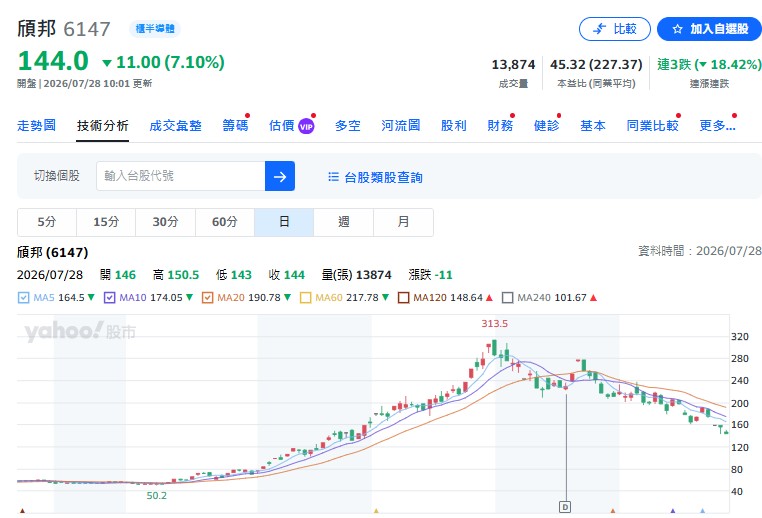Click the 313.5 high price label
Image resolution: width=762 pixels, height=518 pixels.
(494, 324)
